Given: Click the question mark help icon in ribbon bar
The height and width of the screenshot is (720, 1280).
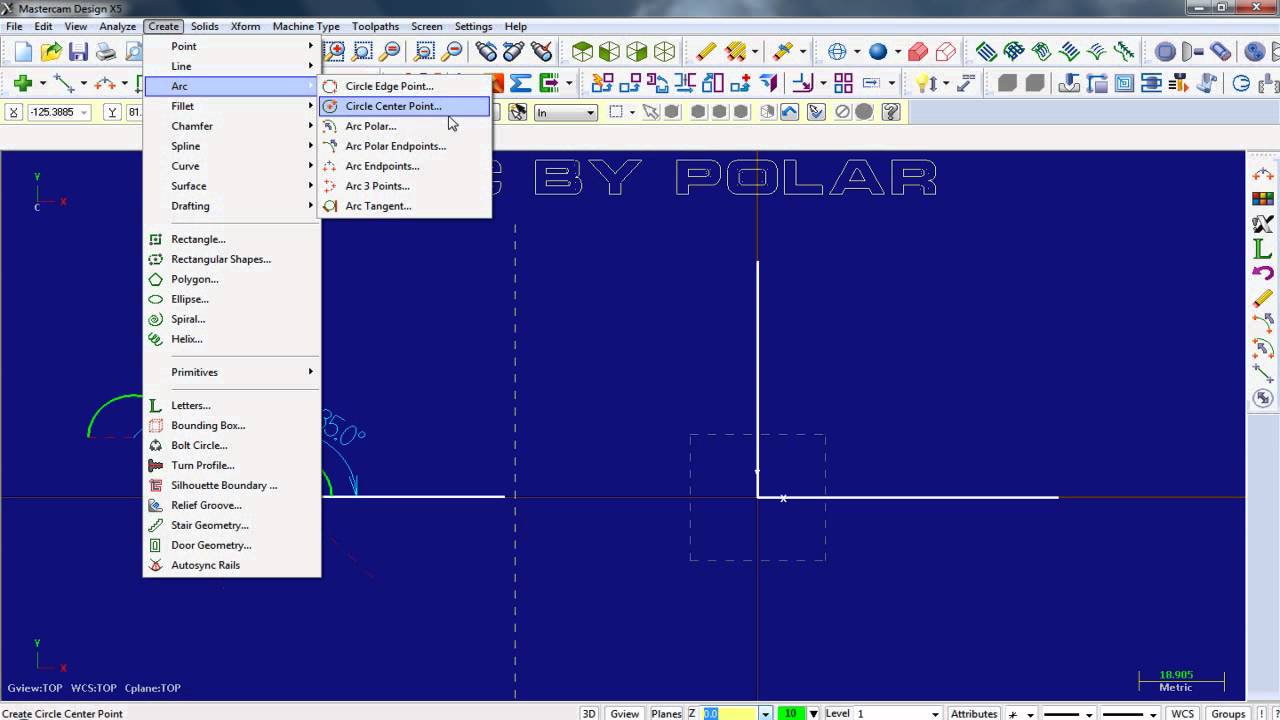Looking at the screenshot, I should click(x=891, y=112).
